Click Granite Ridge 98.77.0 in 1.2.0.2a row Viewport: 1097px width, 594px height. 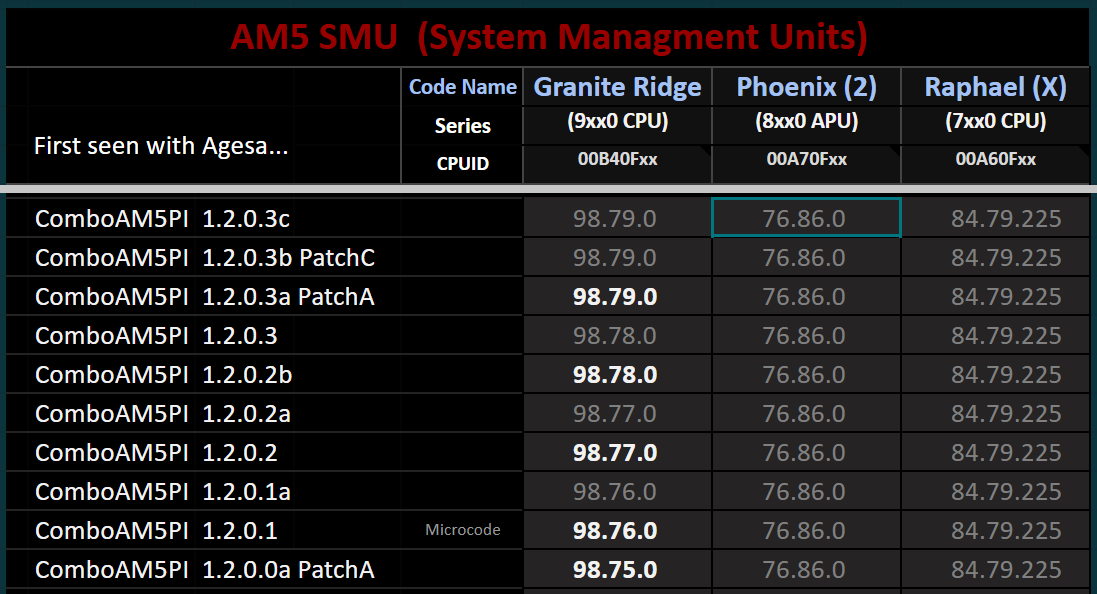pyautogui.click(x=617, y=413)
